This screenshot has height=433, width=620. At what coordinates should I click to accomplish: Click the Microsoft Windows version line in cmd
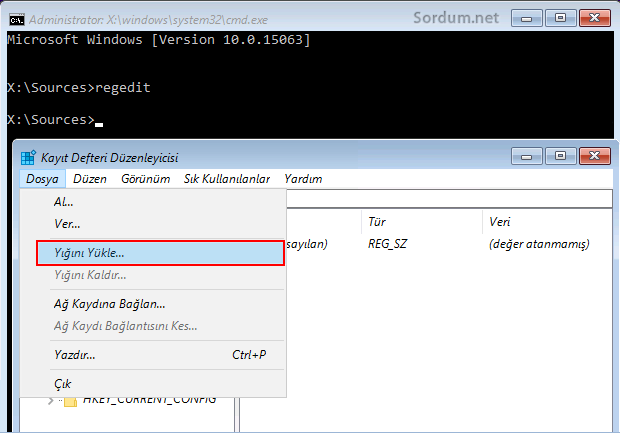pyautogui.click(x=159, y=40)
